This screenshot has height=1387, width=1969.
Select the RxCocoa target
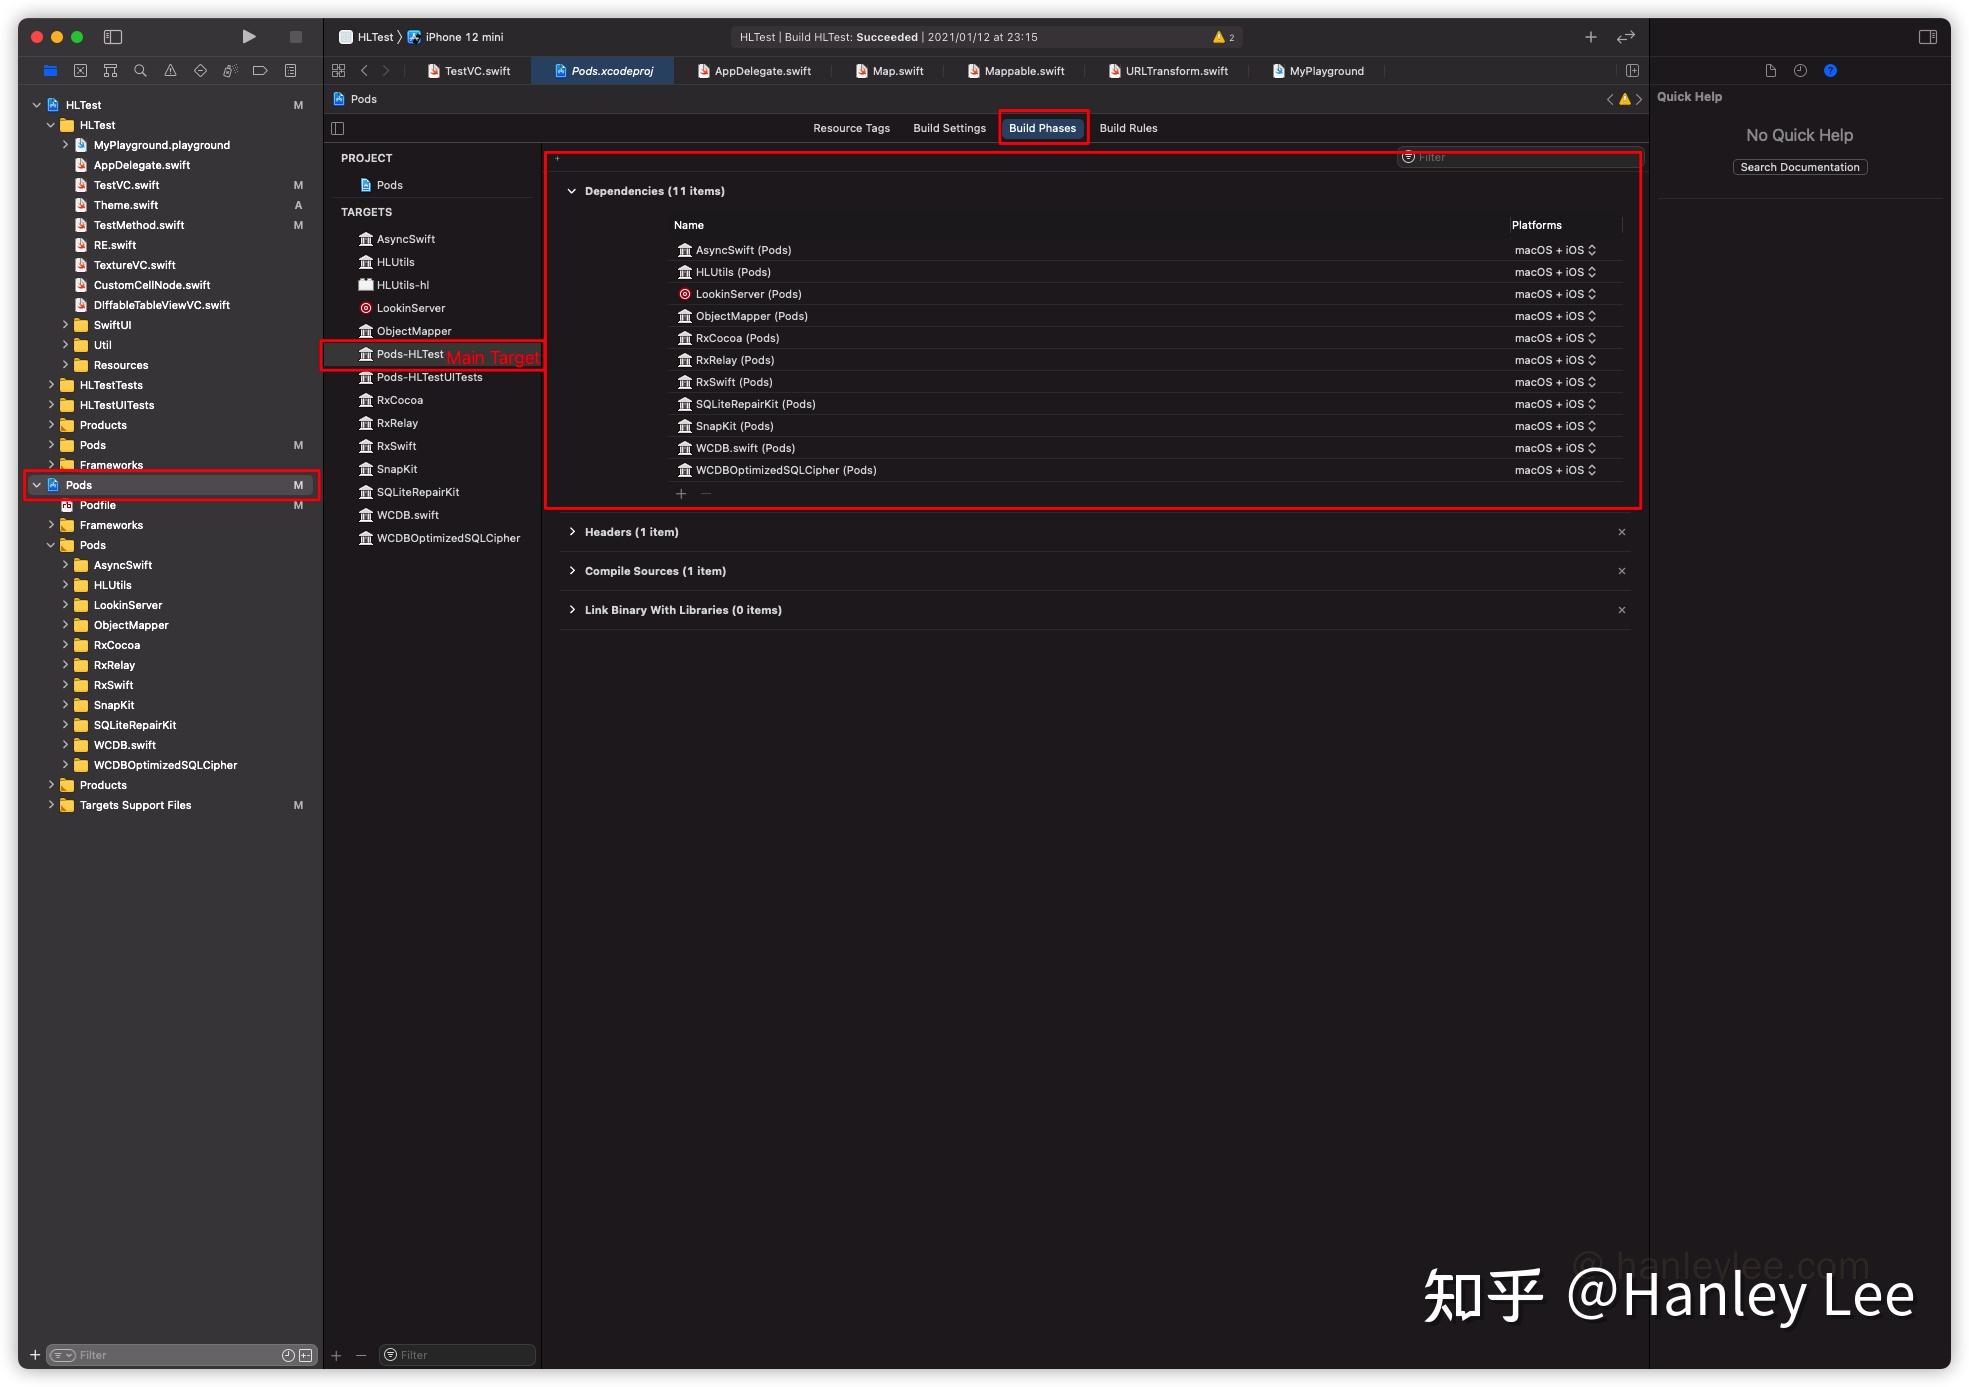(399, 400)
